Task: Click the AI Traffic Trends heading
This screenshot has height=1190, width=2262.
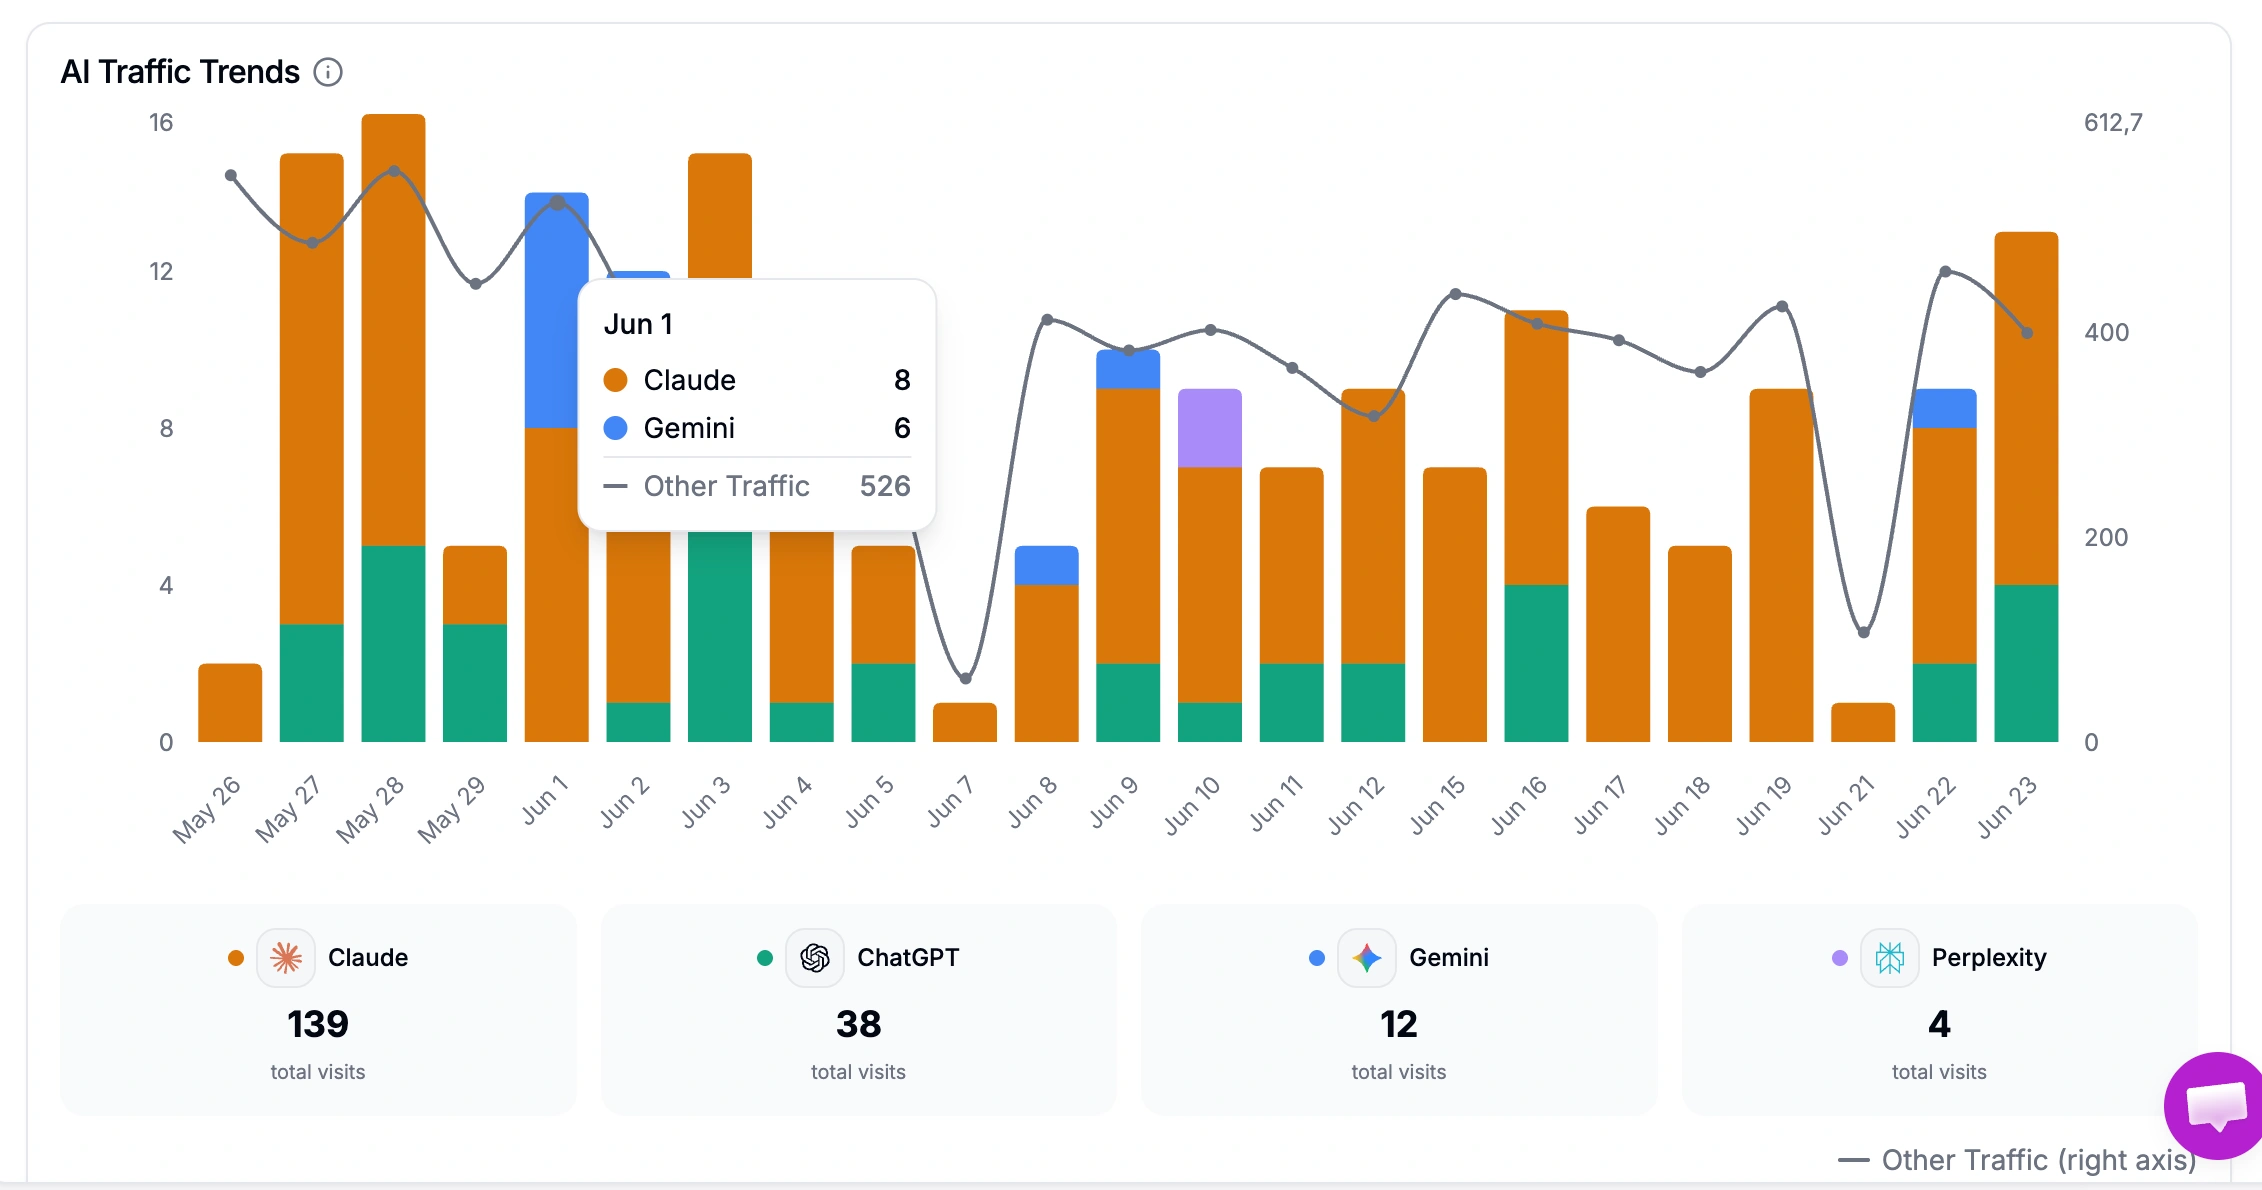Action: 180,72
